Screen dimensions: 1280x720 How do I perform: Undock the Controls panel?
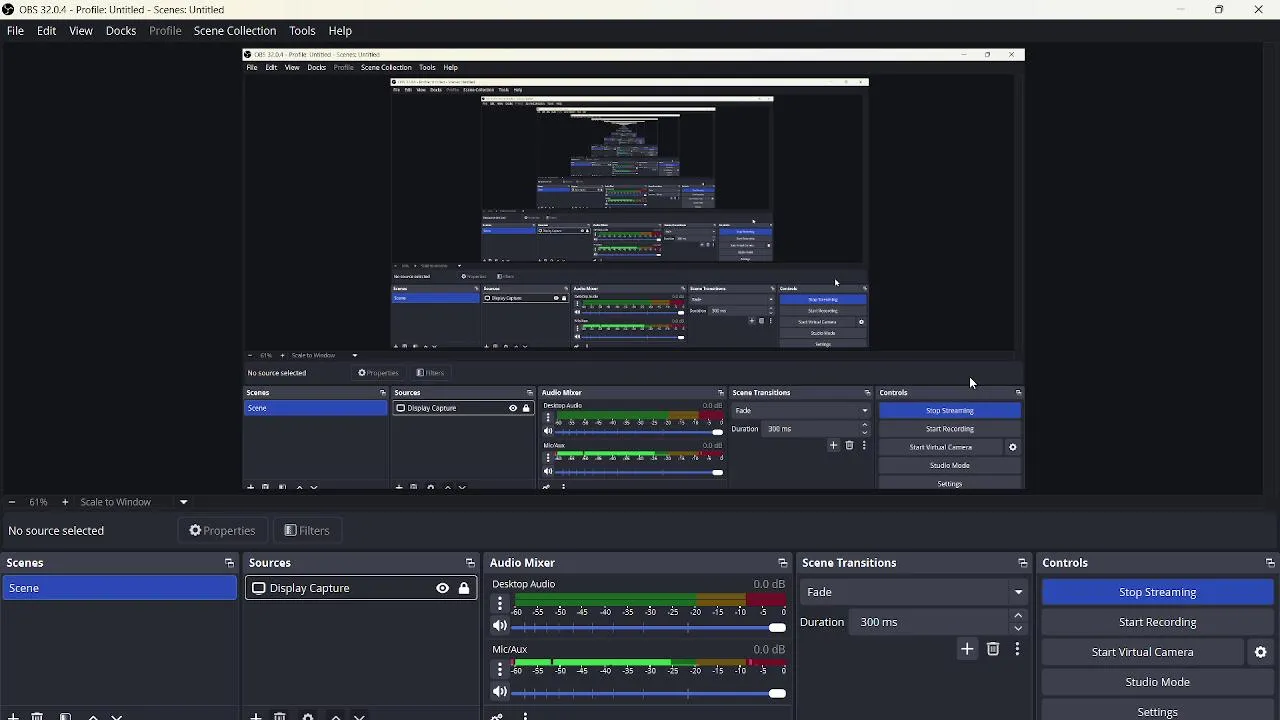1270,563
